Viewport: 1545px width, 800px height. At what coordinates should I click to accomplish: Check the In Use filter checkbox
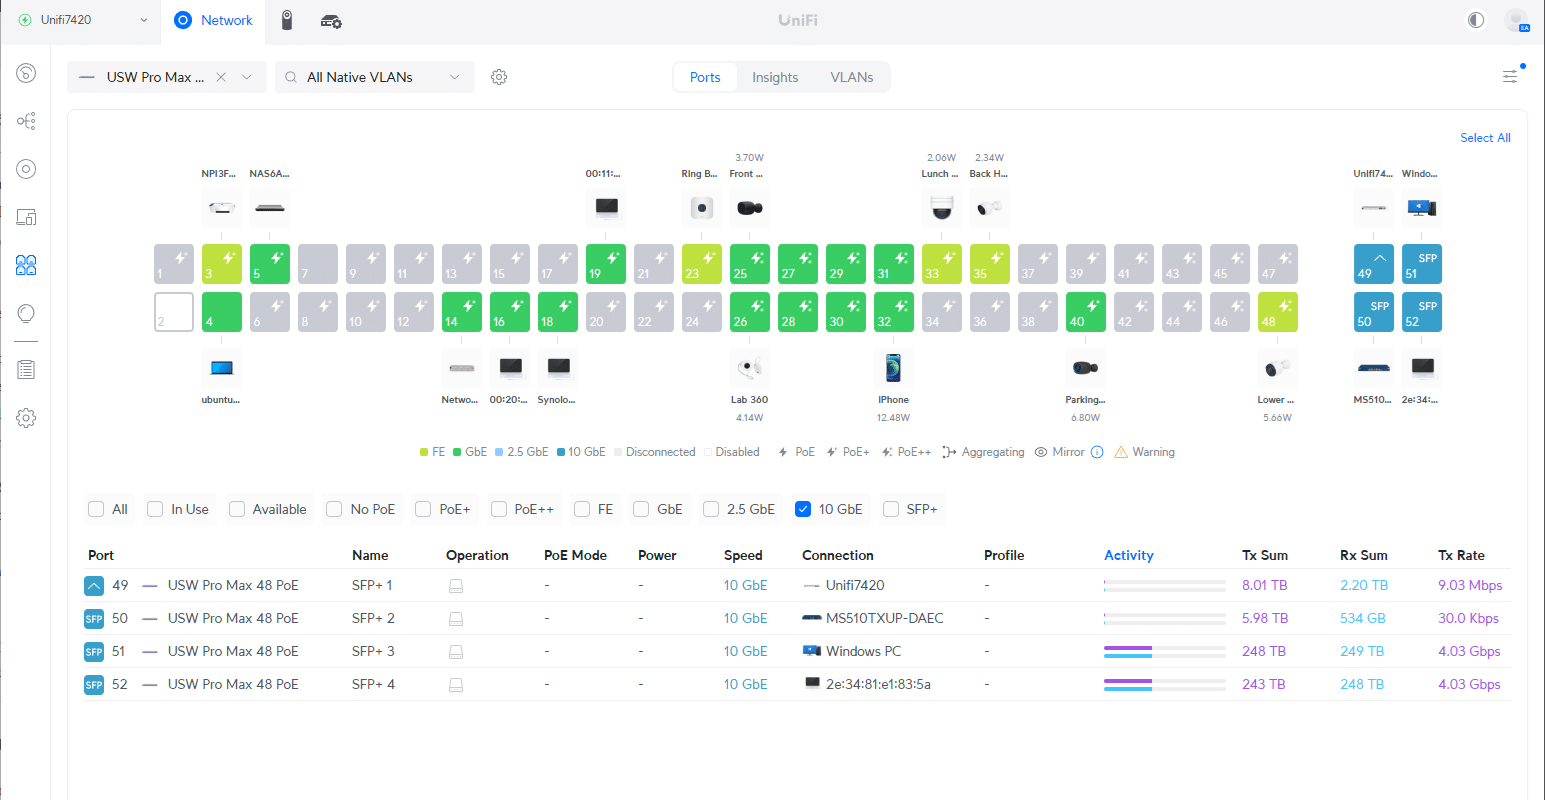click(155, 509)
